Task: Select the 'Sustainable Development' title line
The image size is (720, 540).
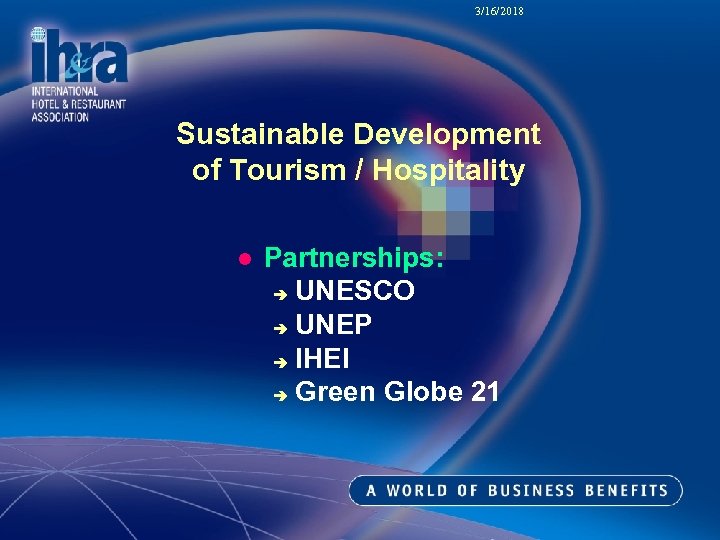Action: (x=358, y=134)
